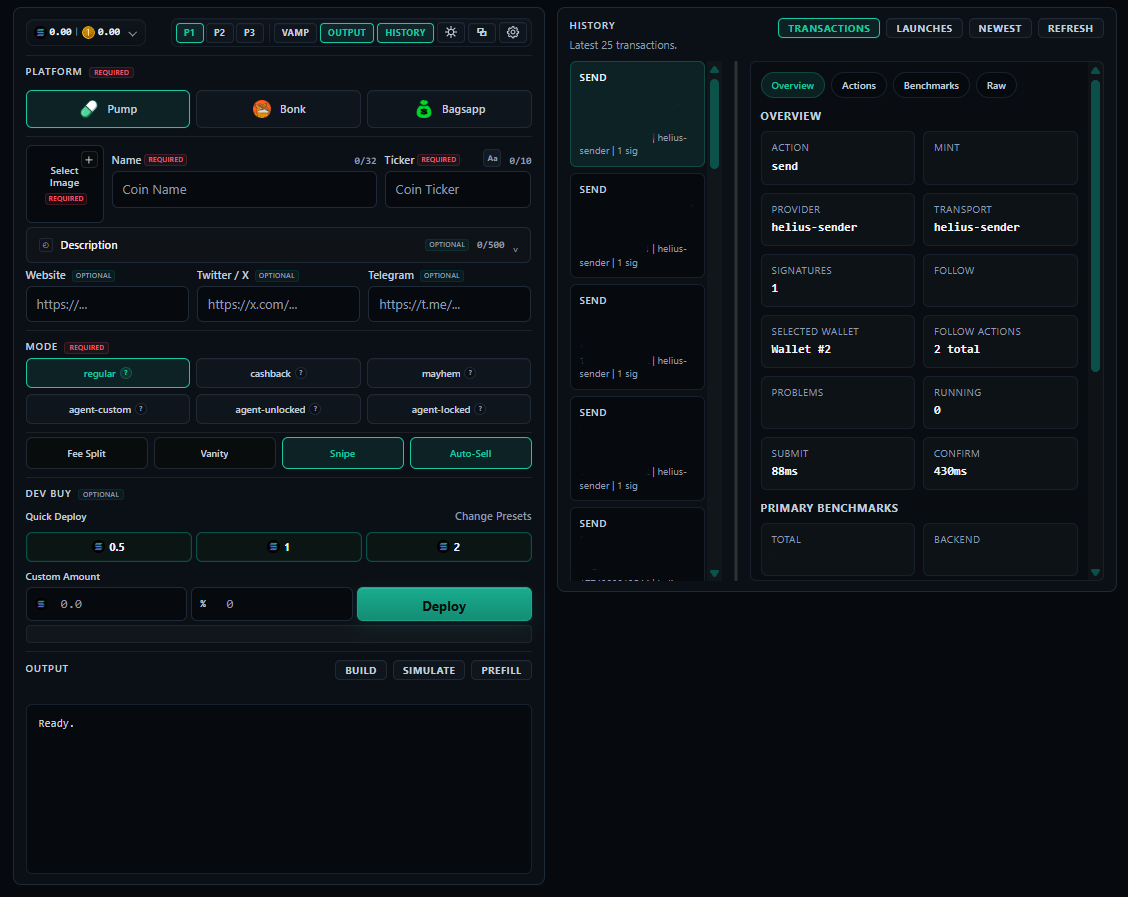1128x897 pixels.
Task: Pick the 0.5 SOL quick deploy preset
Action: point(109,547)
